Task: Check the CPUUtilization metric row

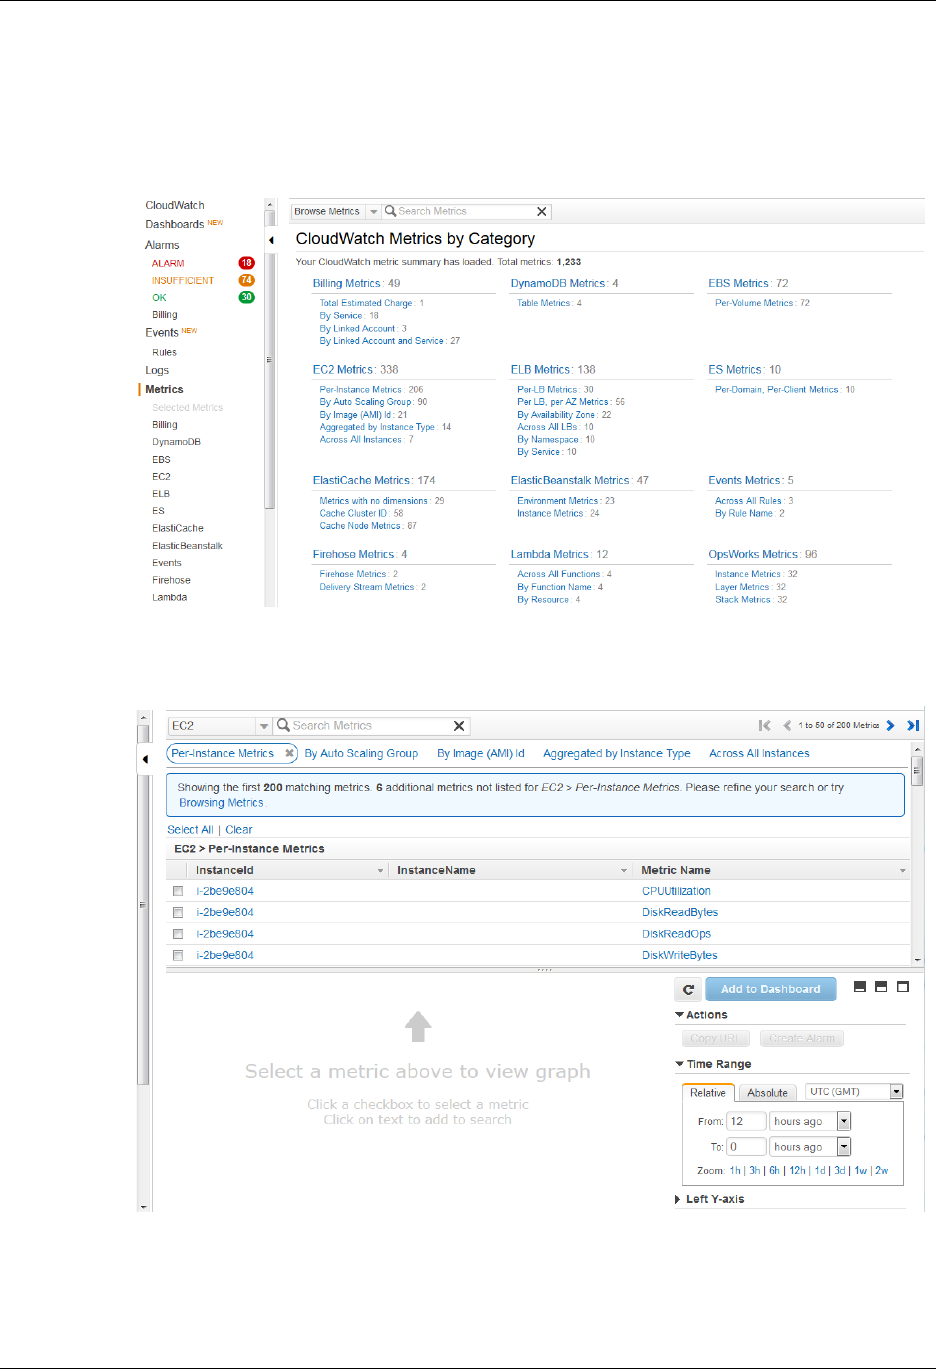Action: point(178,891)
